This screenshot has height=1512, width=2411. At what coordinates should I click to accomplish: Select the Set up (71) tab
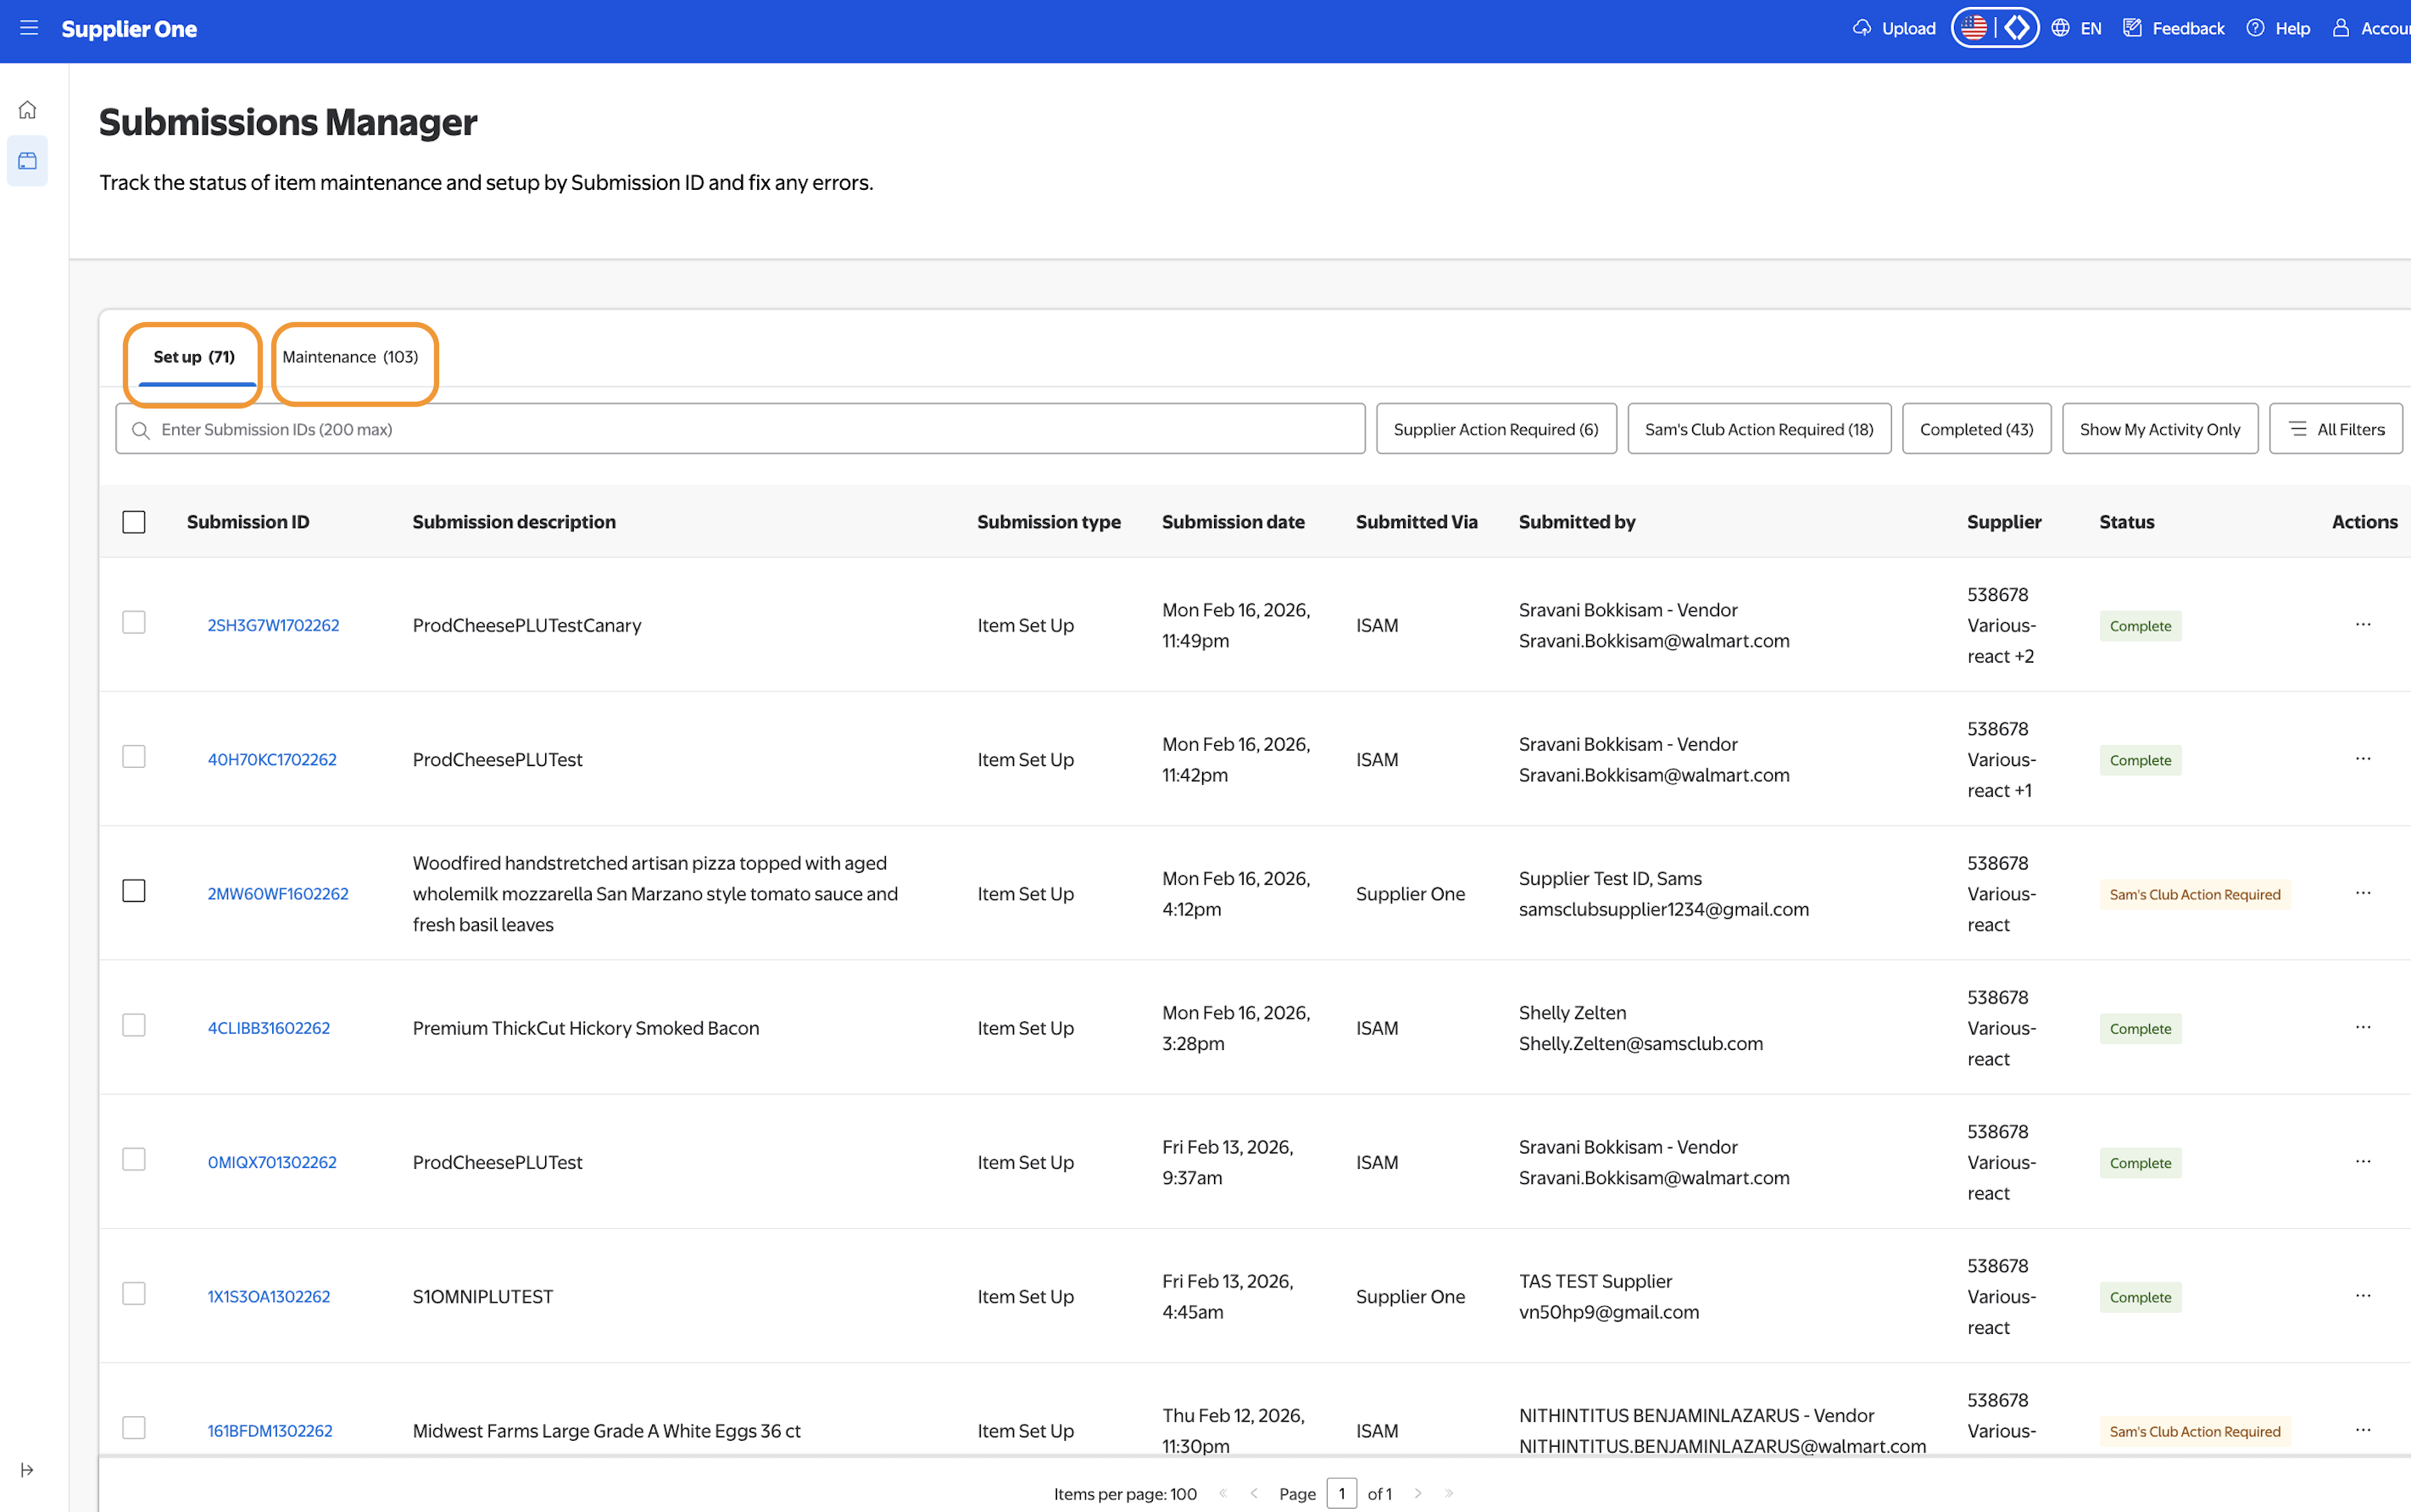194,357
